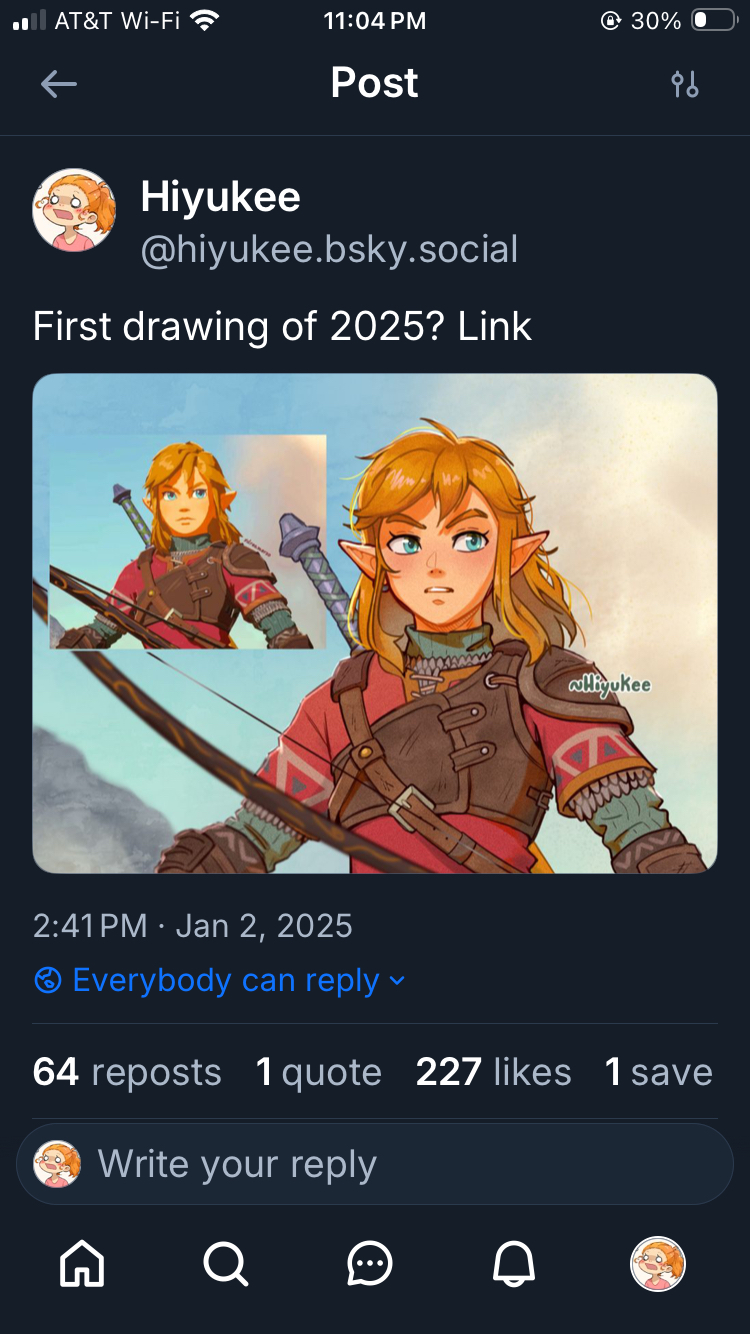
Task: Go to Home feed tab
Action: (x=82, y=1265)
